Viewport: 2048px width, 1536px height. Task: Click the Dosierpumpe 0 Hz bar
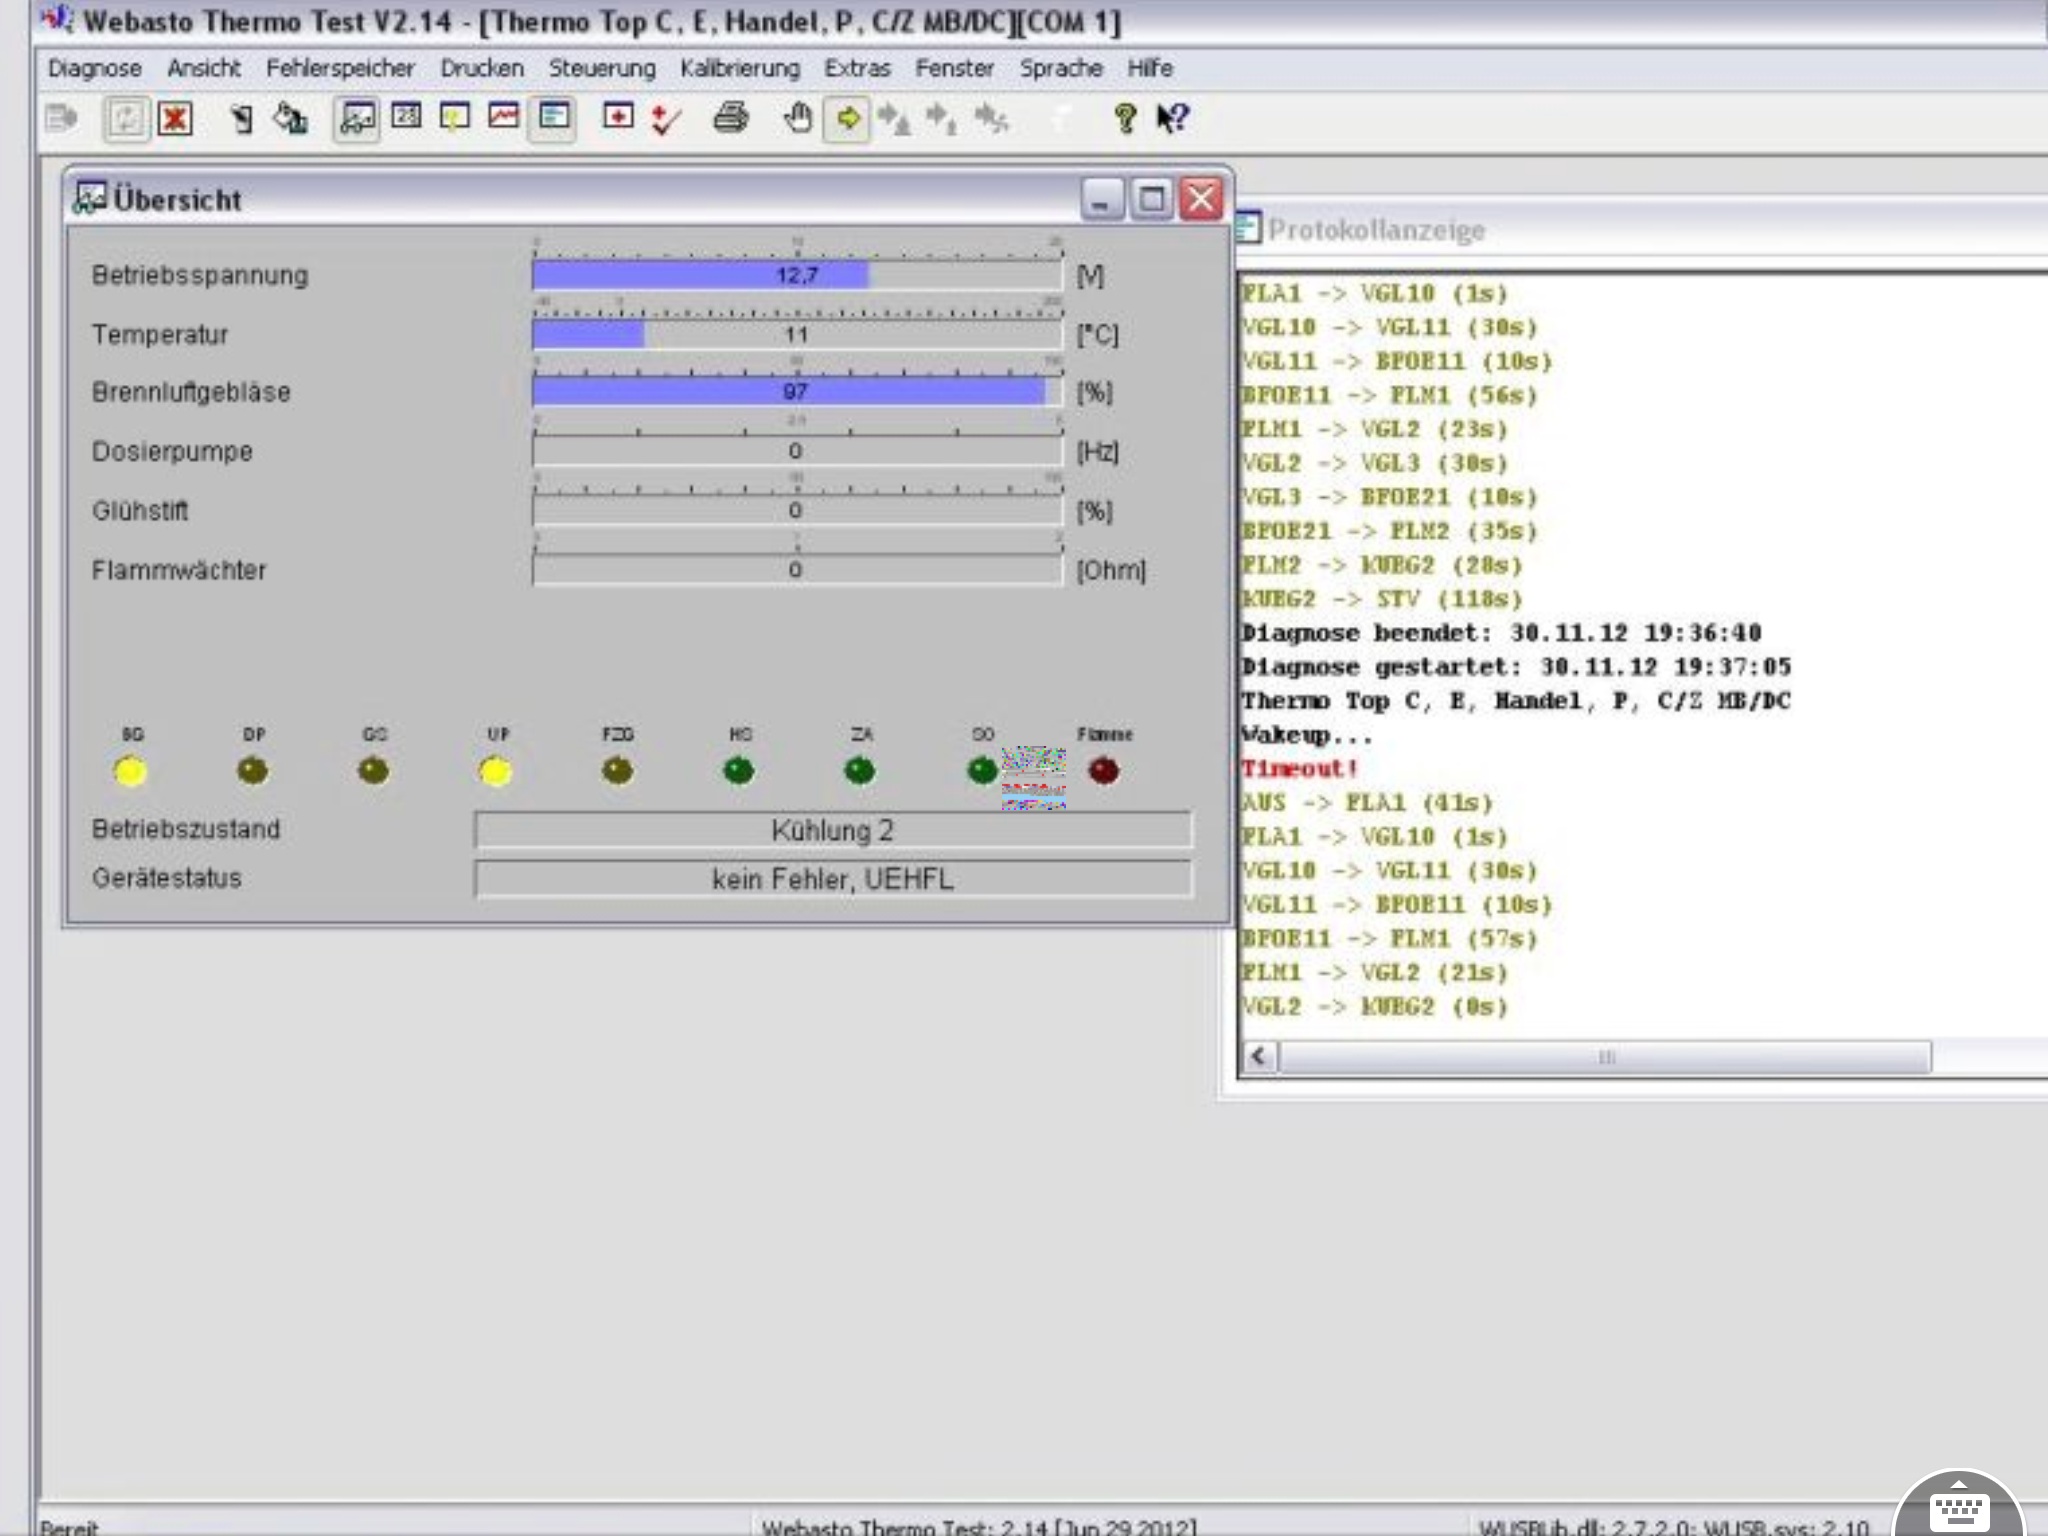(797, 451)
